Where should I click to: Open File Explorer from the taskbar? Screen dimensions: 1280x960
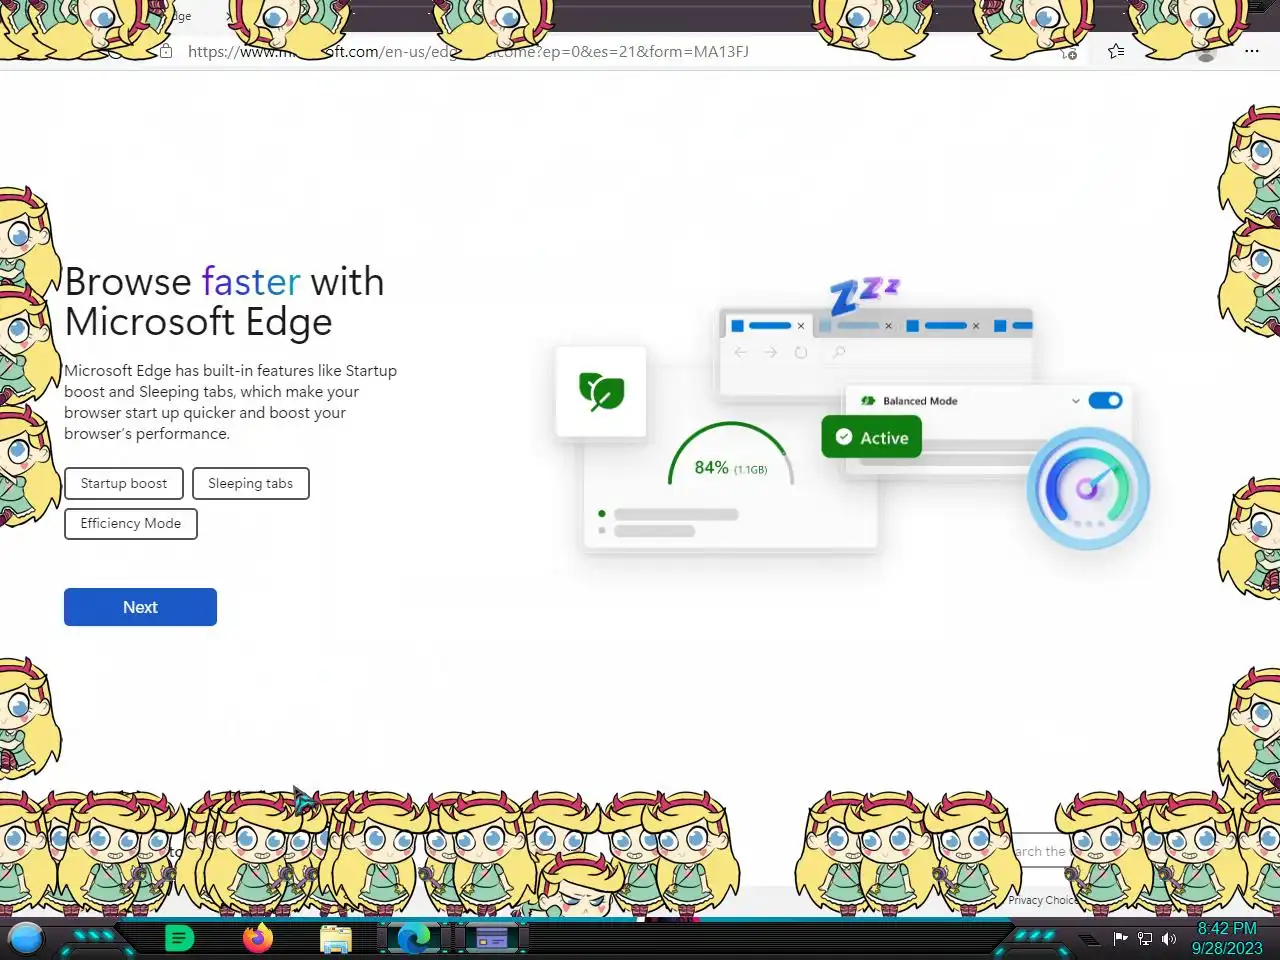(336, 939)
